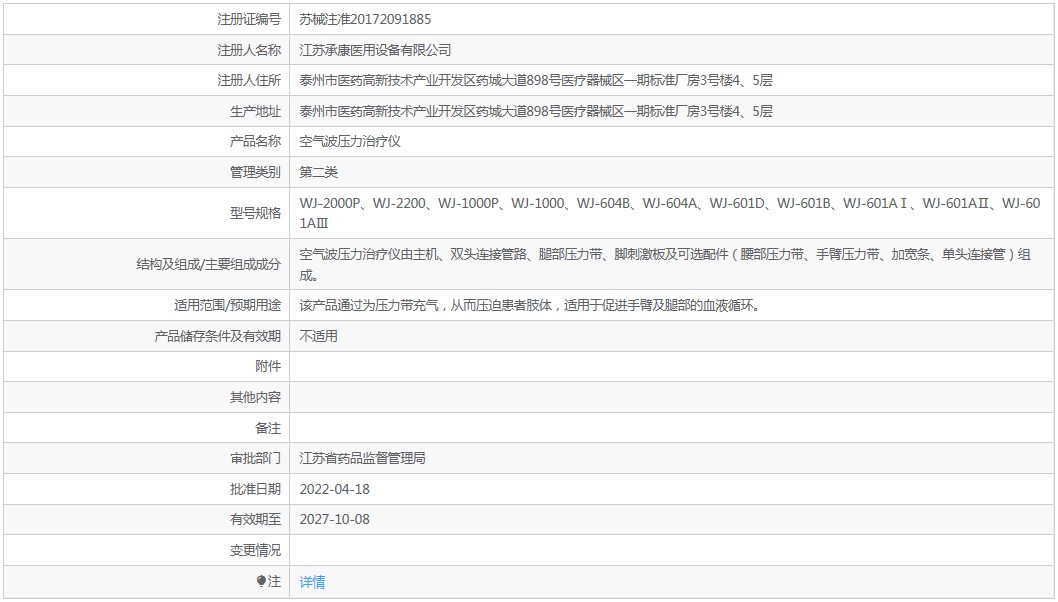The image size is (1058, 602).
Task: Select management category value 第二类
Action: [x=318, y=172]
